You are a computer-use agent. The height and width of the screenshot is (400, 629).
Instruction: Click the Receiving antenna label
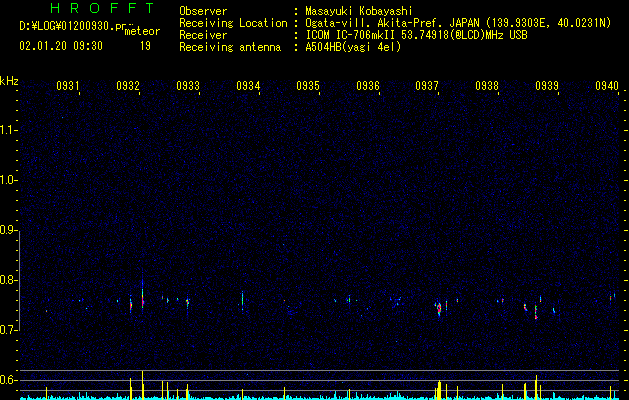coord(230,47)
